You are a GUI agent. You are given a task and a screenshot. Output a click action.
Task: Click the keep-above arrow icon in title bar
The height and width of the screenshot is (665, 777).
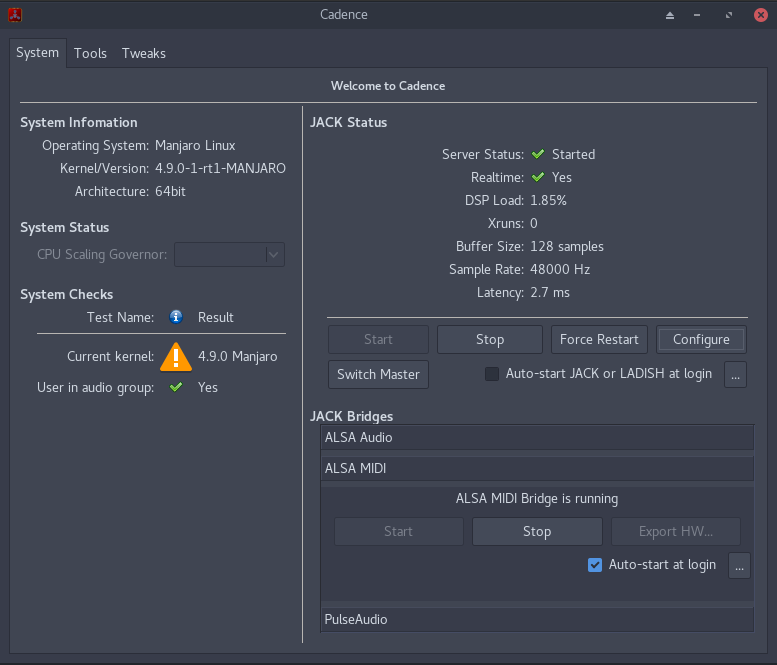pyautogui.click(x=670, y=15)
